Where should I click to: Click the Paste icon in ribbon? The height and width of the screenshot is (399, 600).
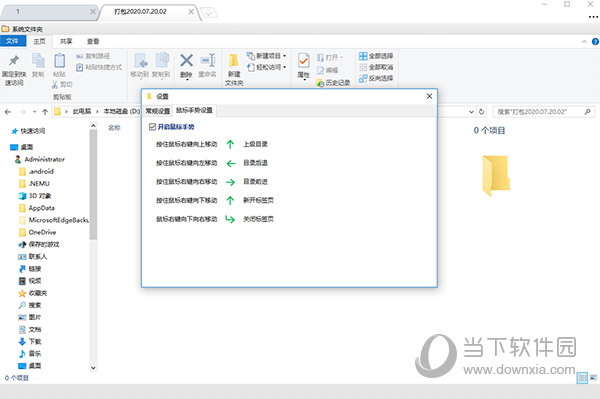click(x=59, y=61)
